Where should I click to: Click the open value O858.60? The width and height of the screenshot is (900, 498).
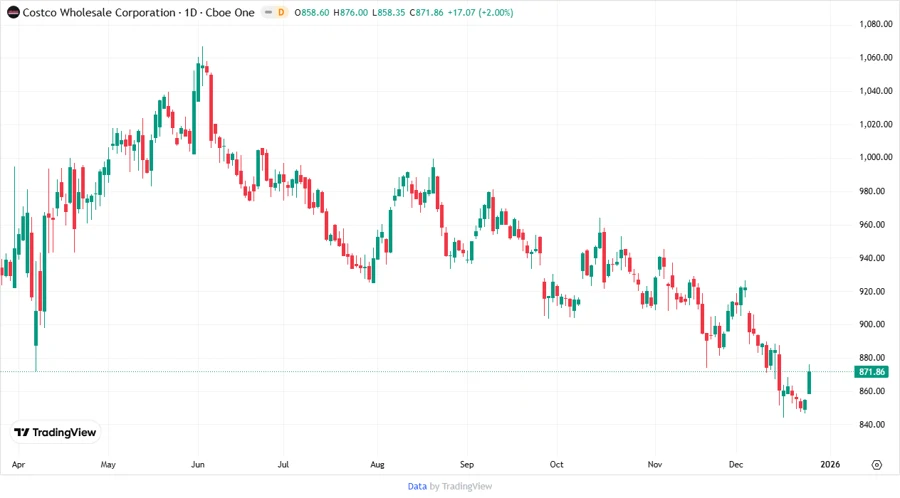tap(312, 13)
